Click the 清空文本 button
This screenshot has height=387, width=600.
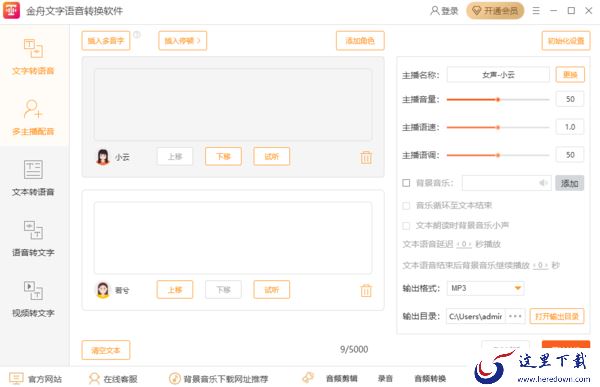click(106, 350)
